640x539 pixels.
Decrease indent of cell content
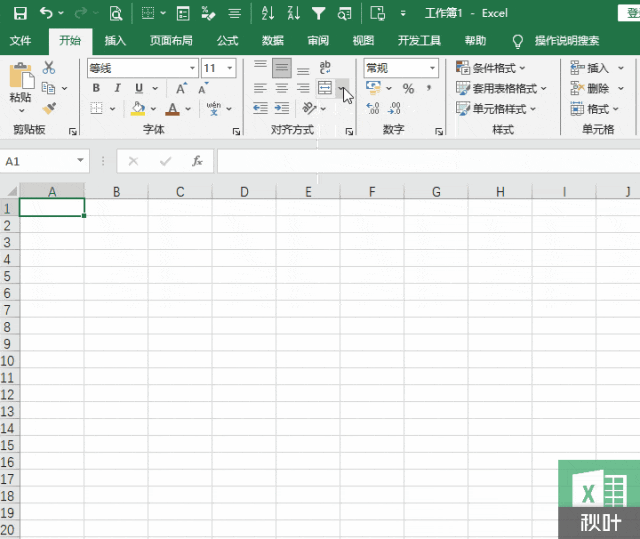[x=260, y=109]
